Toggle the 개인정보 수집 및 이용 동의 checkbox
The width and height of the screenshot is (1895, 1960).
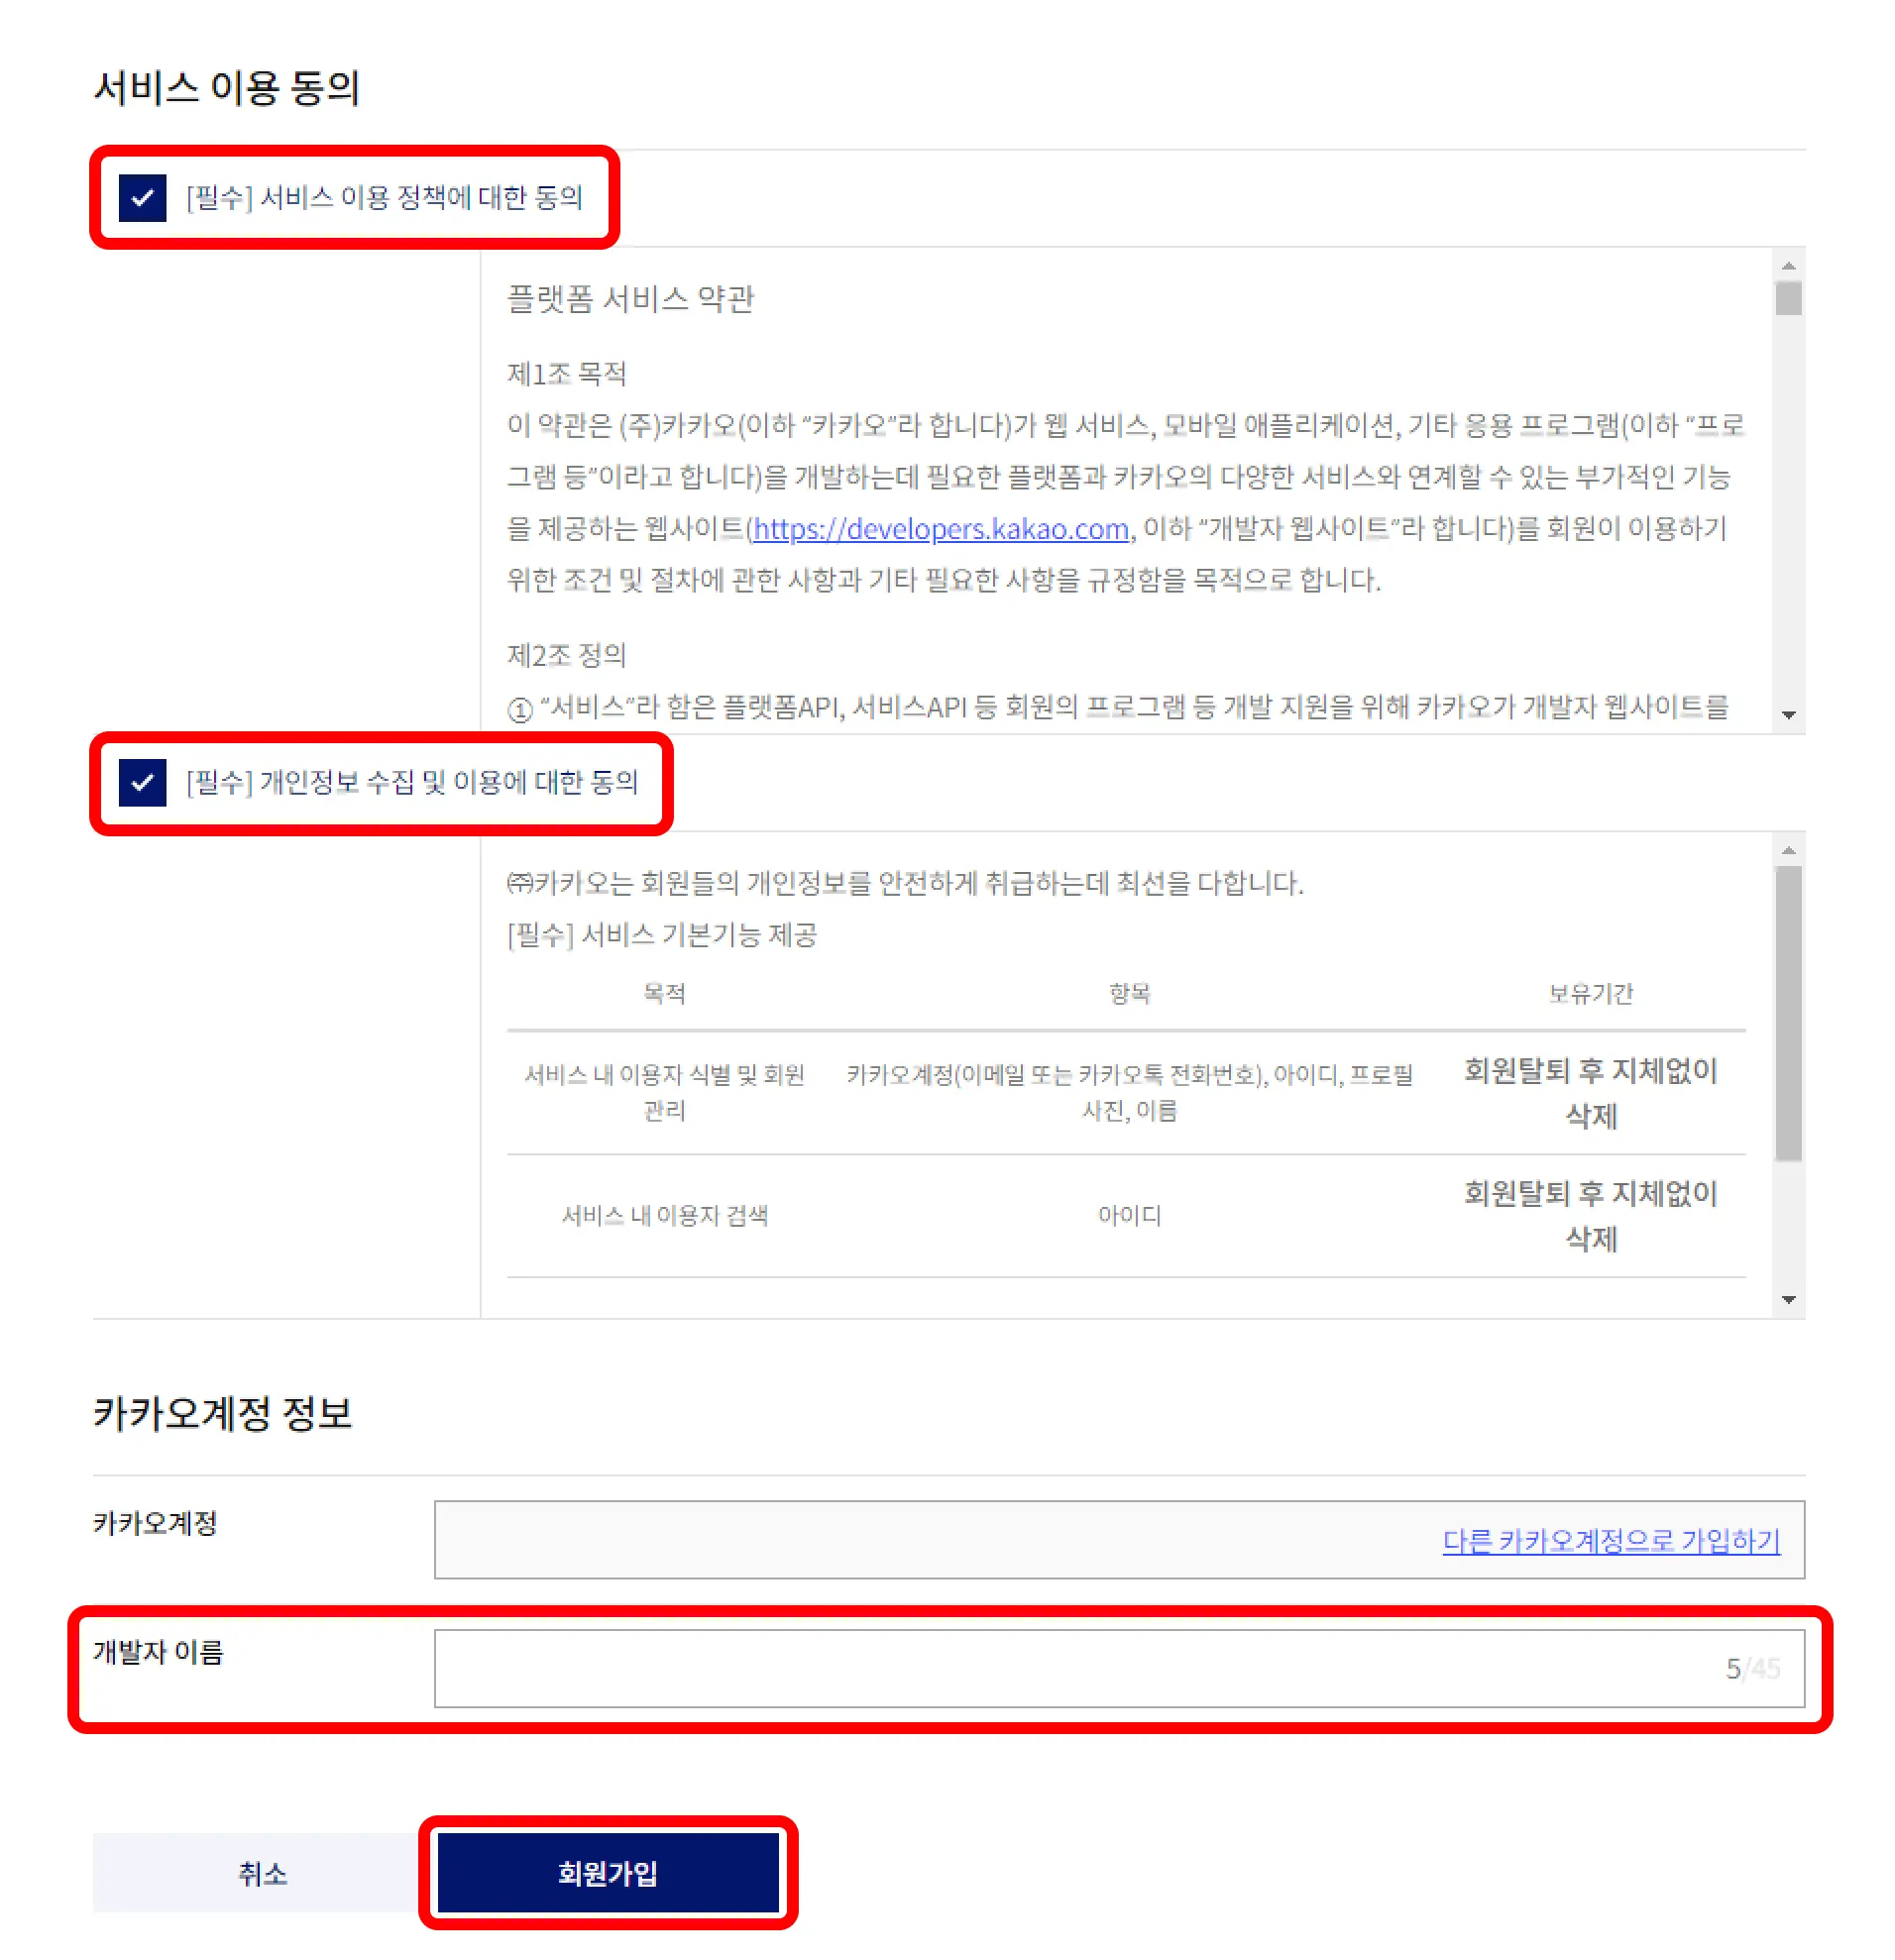point(142,782)
